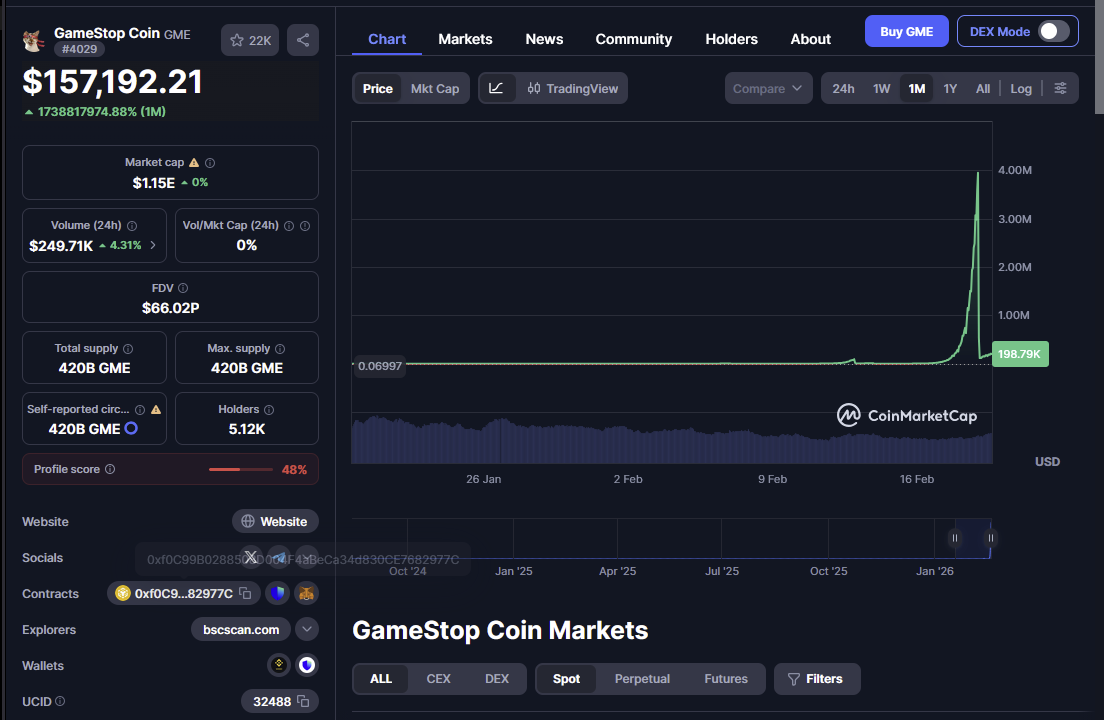The width and height of the screenshot is (1104, 720).
Task: Switch to line chart view icon
Action: pyautogui.click(x=496, y=88)
